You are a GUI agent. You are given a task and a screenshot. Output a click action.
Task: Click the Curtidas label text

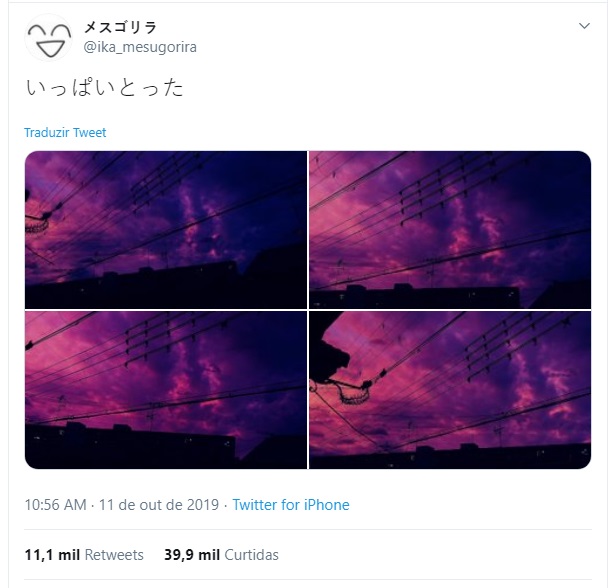(x=251, y=555)
